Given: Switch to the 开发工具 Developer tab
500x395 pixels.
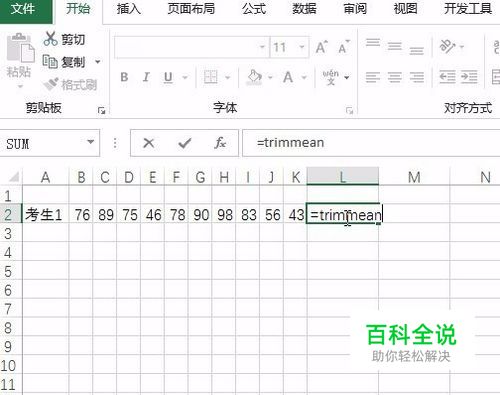Looking at the screenshot, I should [468, 9].
